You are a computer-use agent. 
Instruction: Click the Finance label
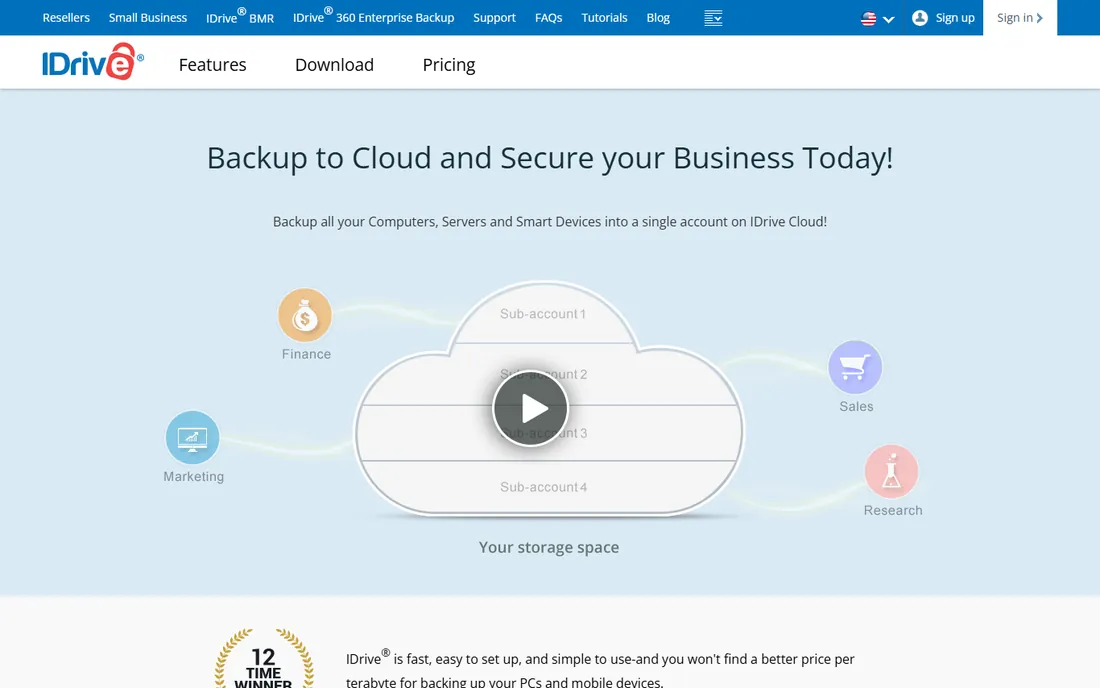coord(307,354)
